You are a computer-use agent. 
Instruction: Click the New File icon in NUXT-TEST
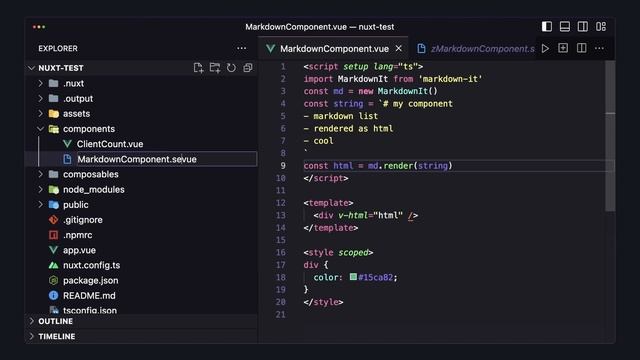coord(198,68)
